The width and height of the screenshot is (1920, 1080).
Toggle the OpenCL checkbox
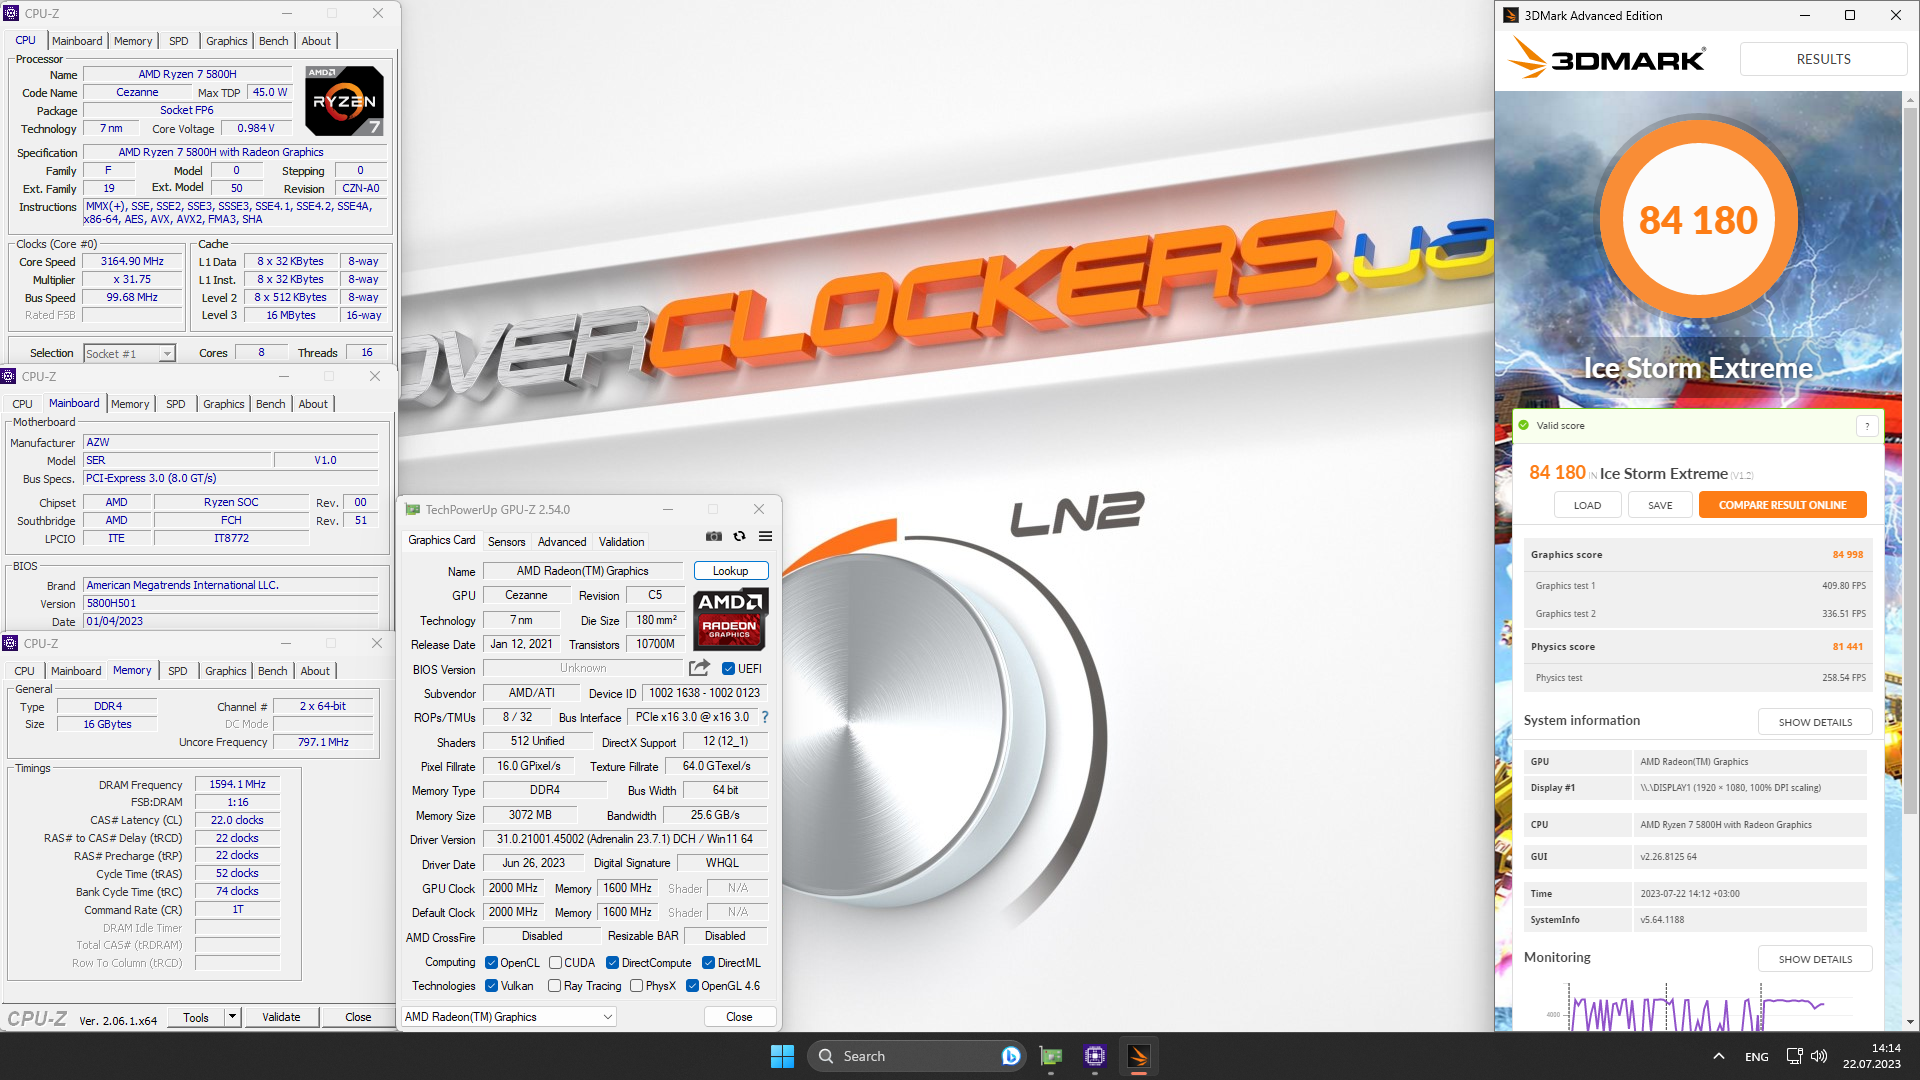tap(492, 963)
